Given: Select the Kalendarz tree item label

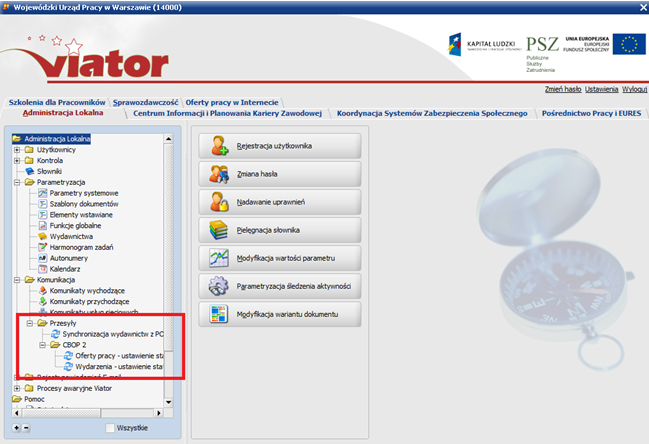Looking at the screenshot, I should click(65, 269).
